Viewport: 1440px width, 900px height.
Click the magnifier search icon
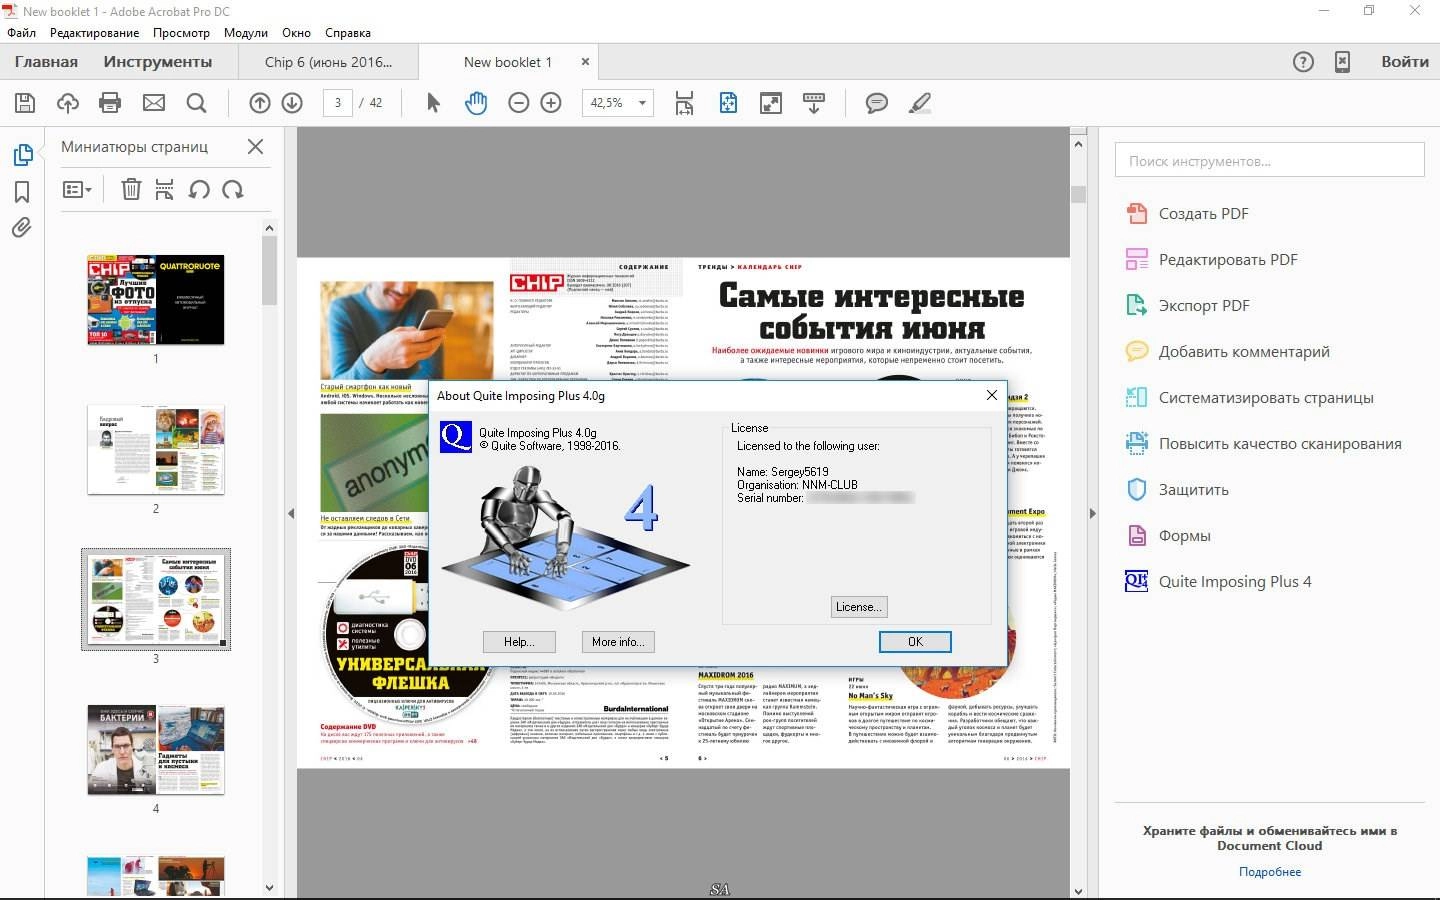[197, 103]
